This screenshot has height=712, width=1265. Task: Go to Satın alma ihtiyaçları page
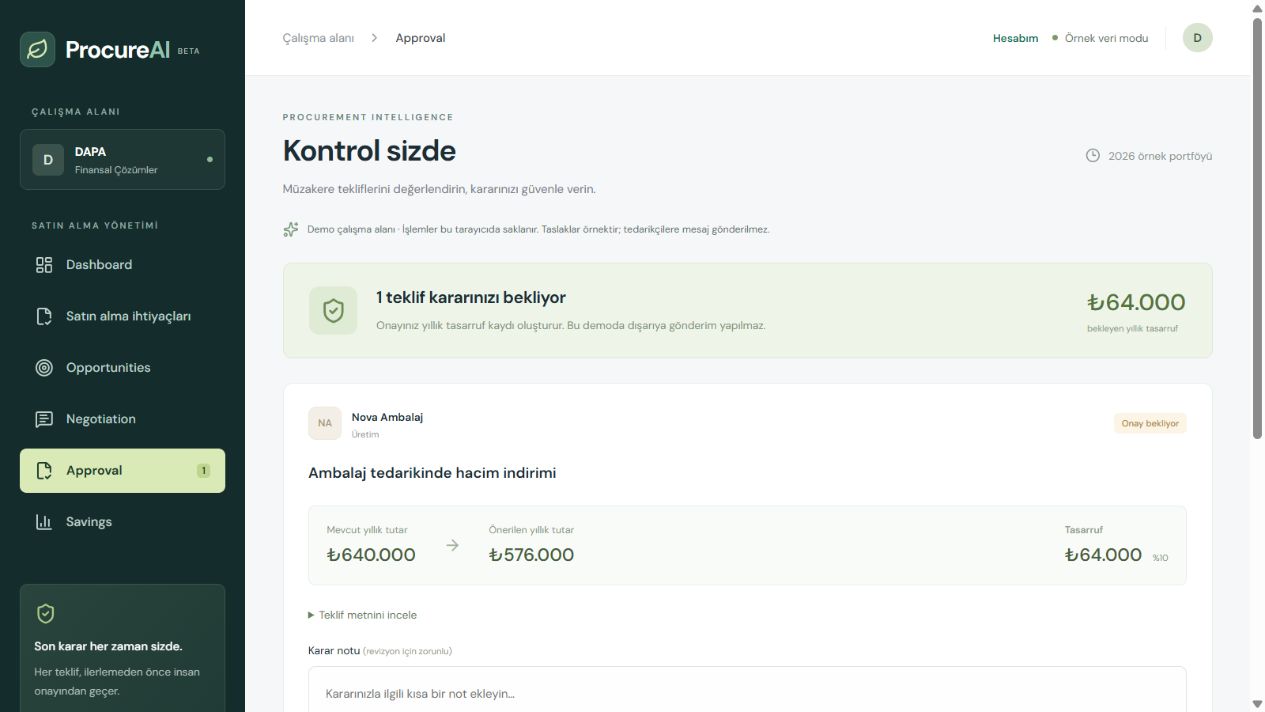coord(122,316)
